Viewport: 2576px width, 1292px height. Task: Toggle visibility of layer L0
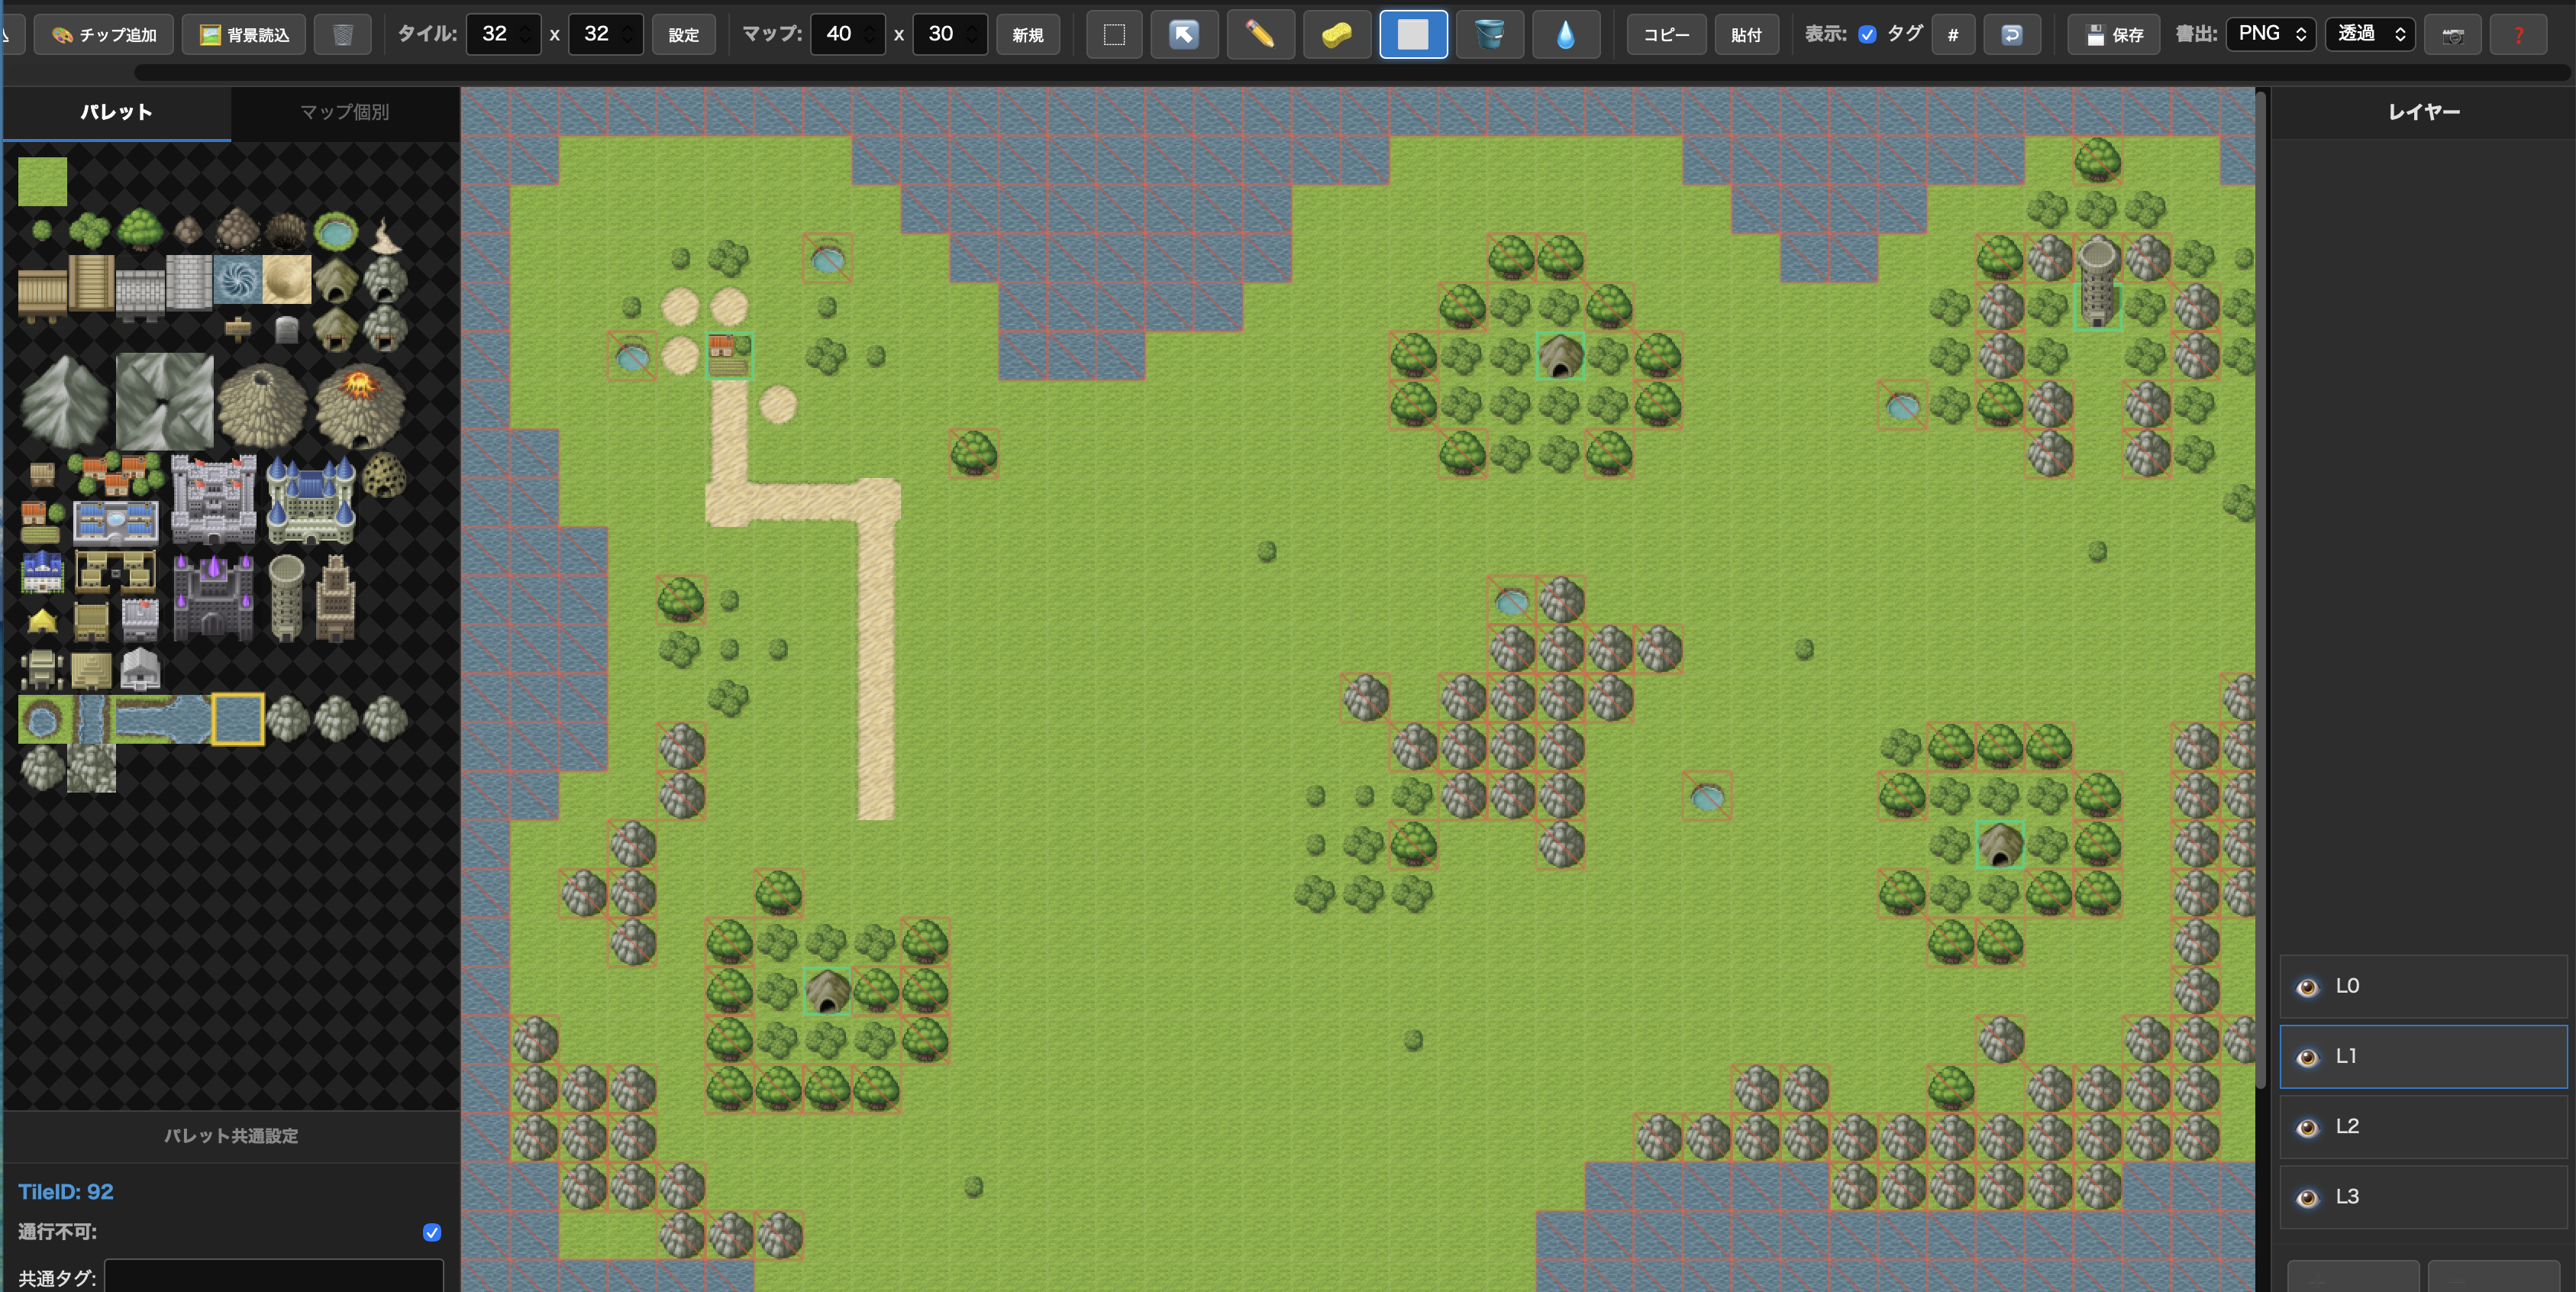[x=2308, y=987]
